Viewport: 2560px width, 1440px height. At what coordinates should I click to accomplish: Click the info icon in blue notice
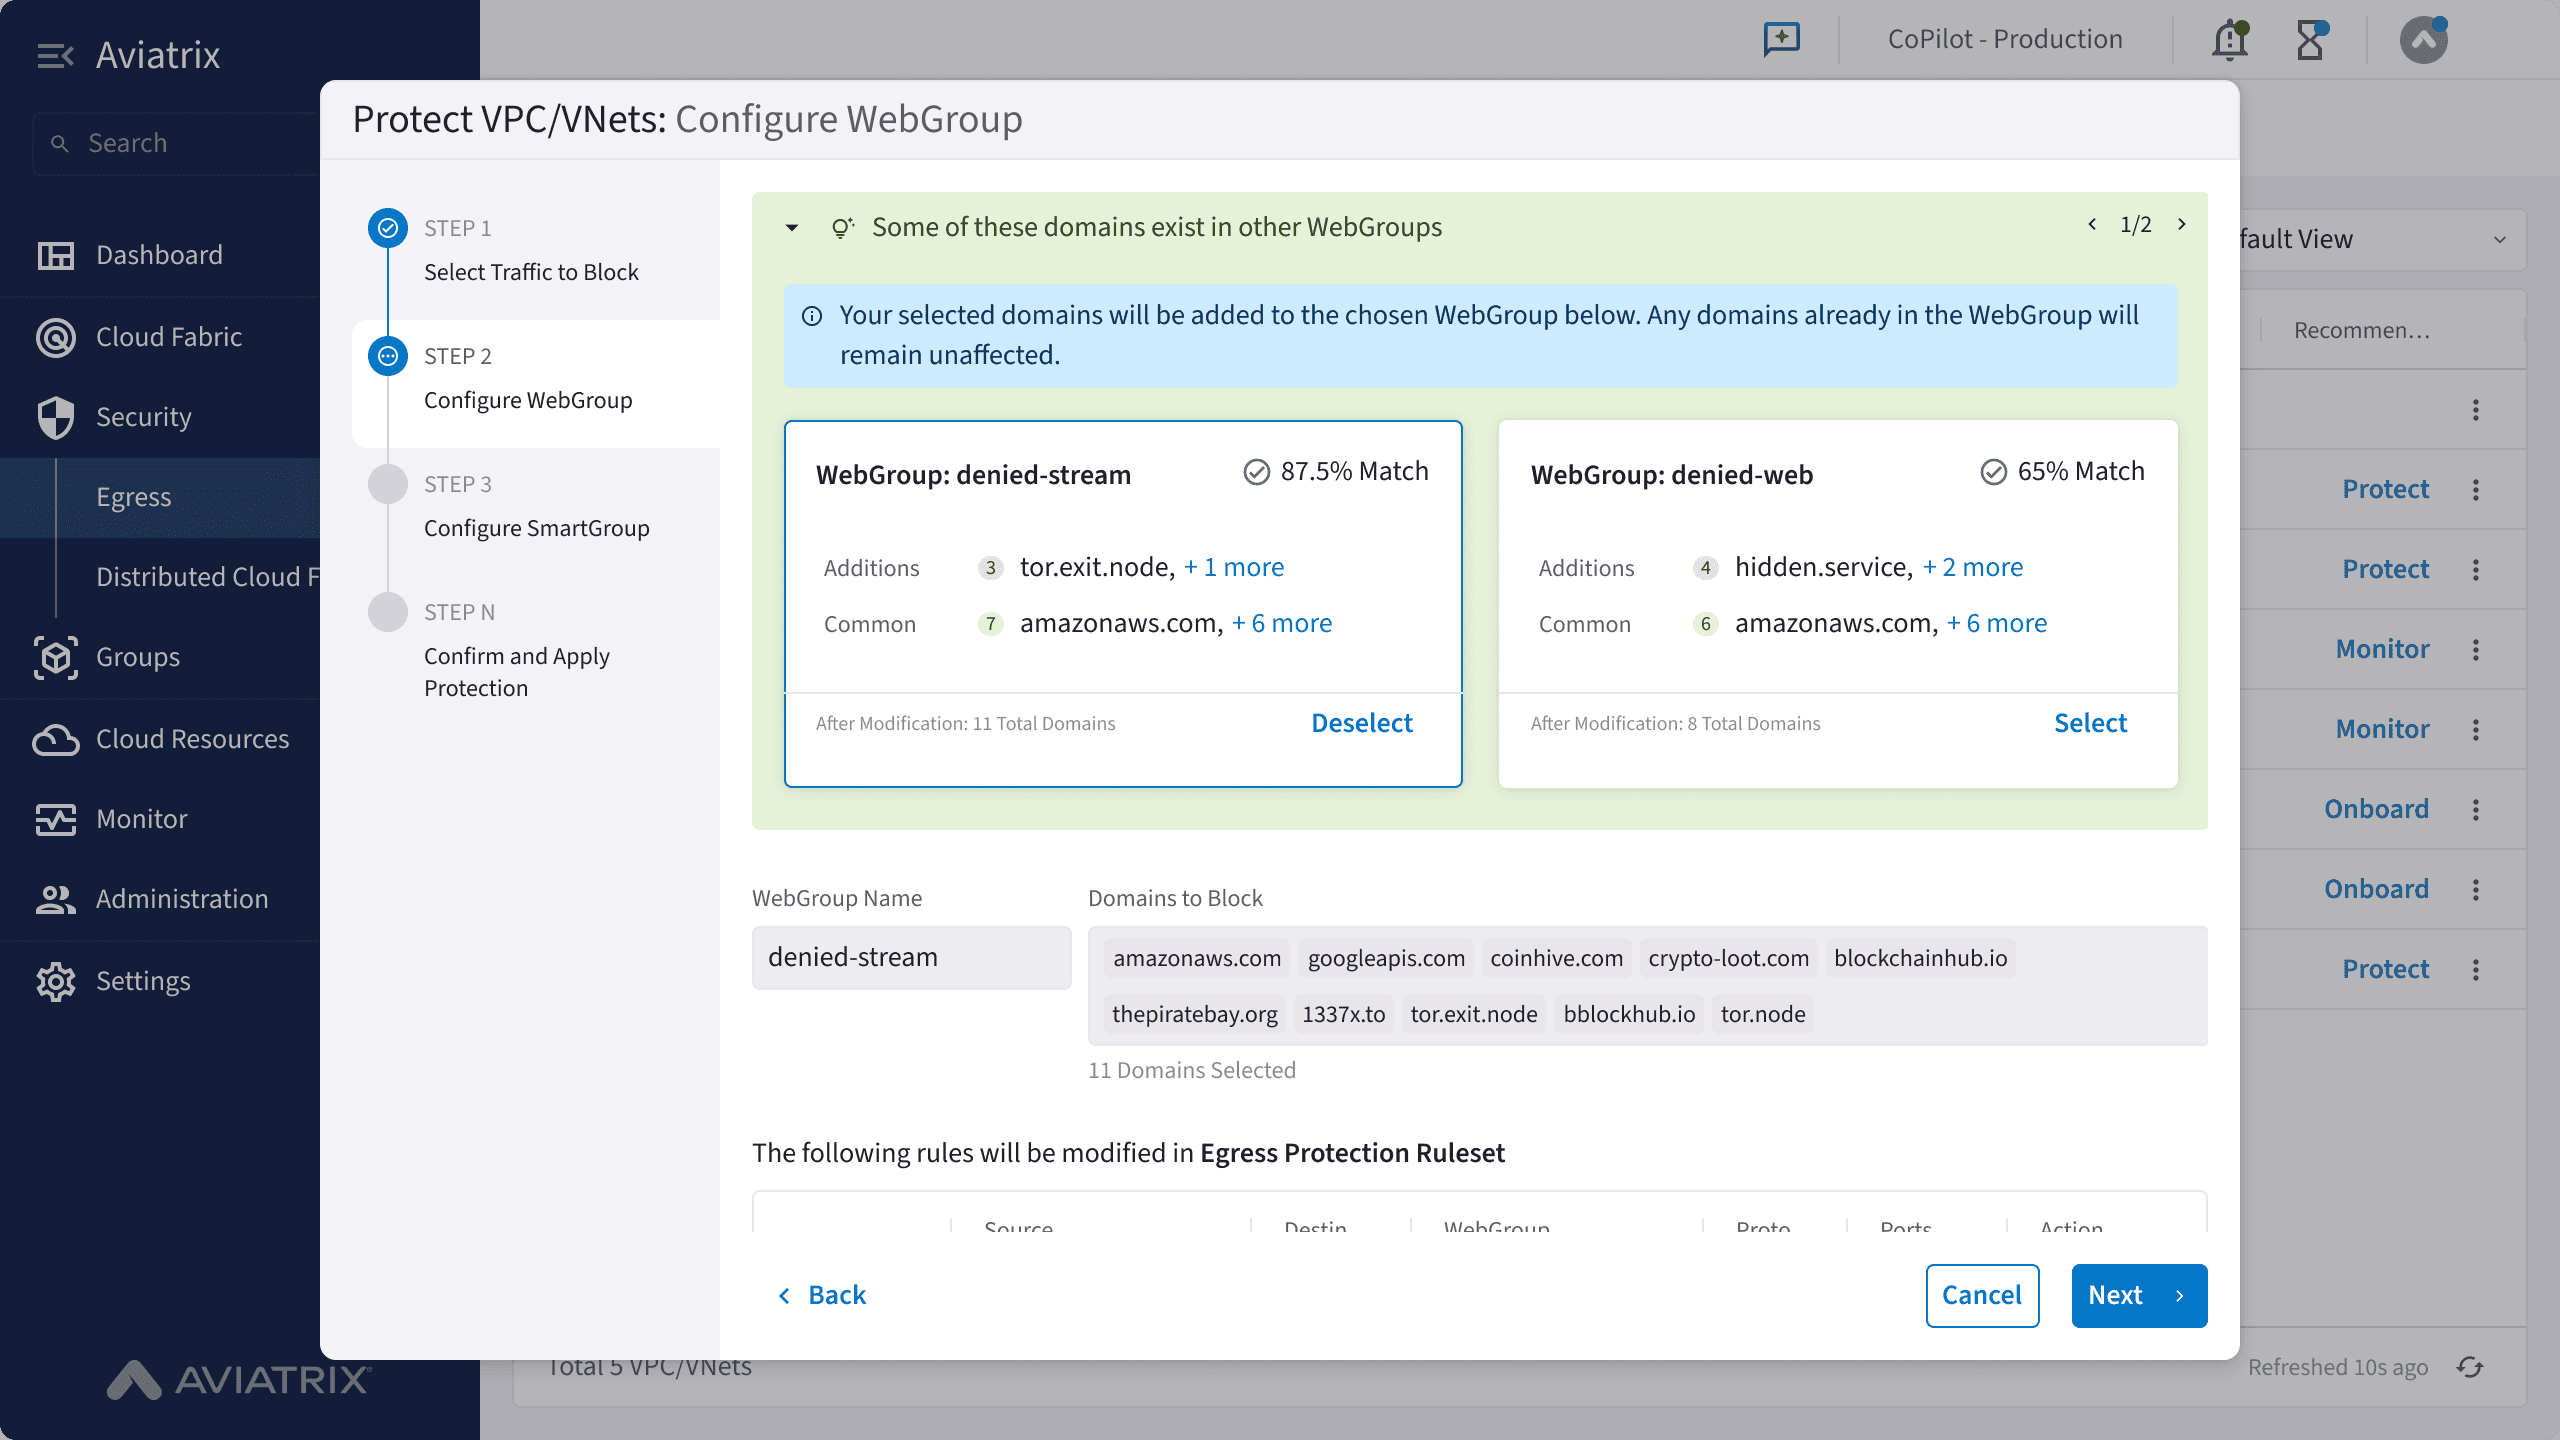(812, 316)
